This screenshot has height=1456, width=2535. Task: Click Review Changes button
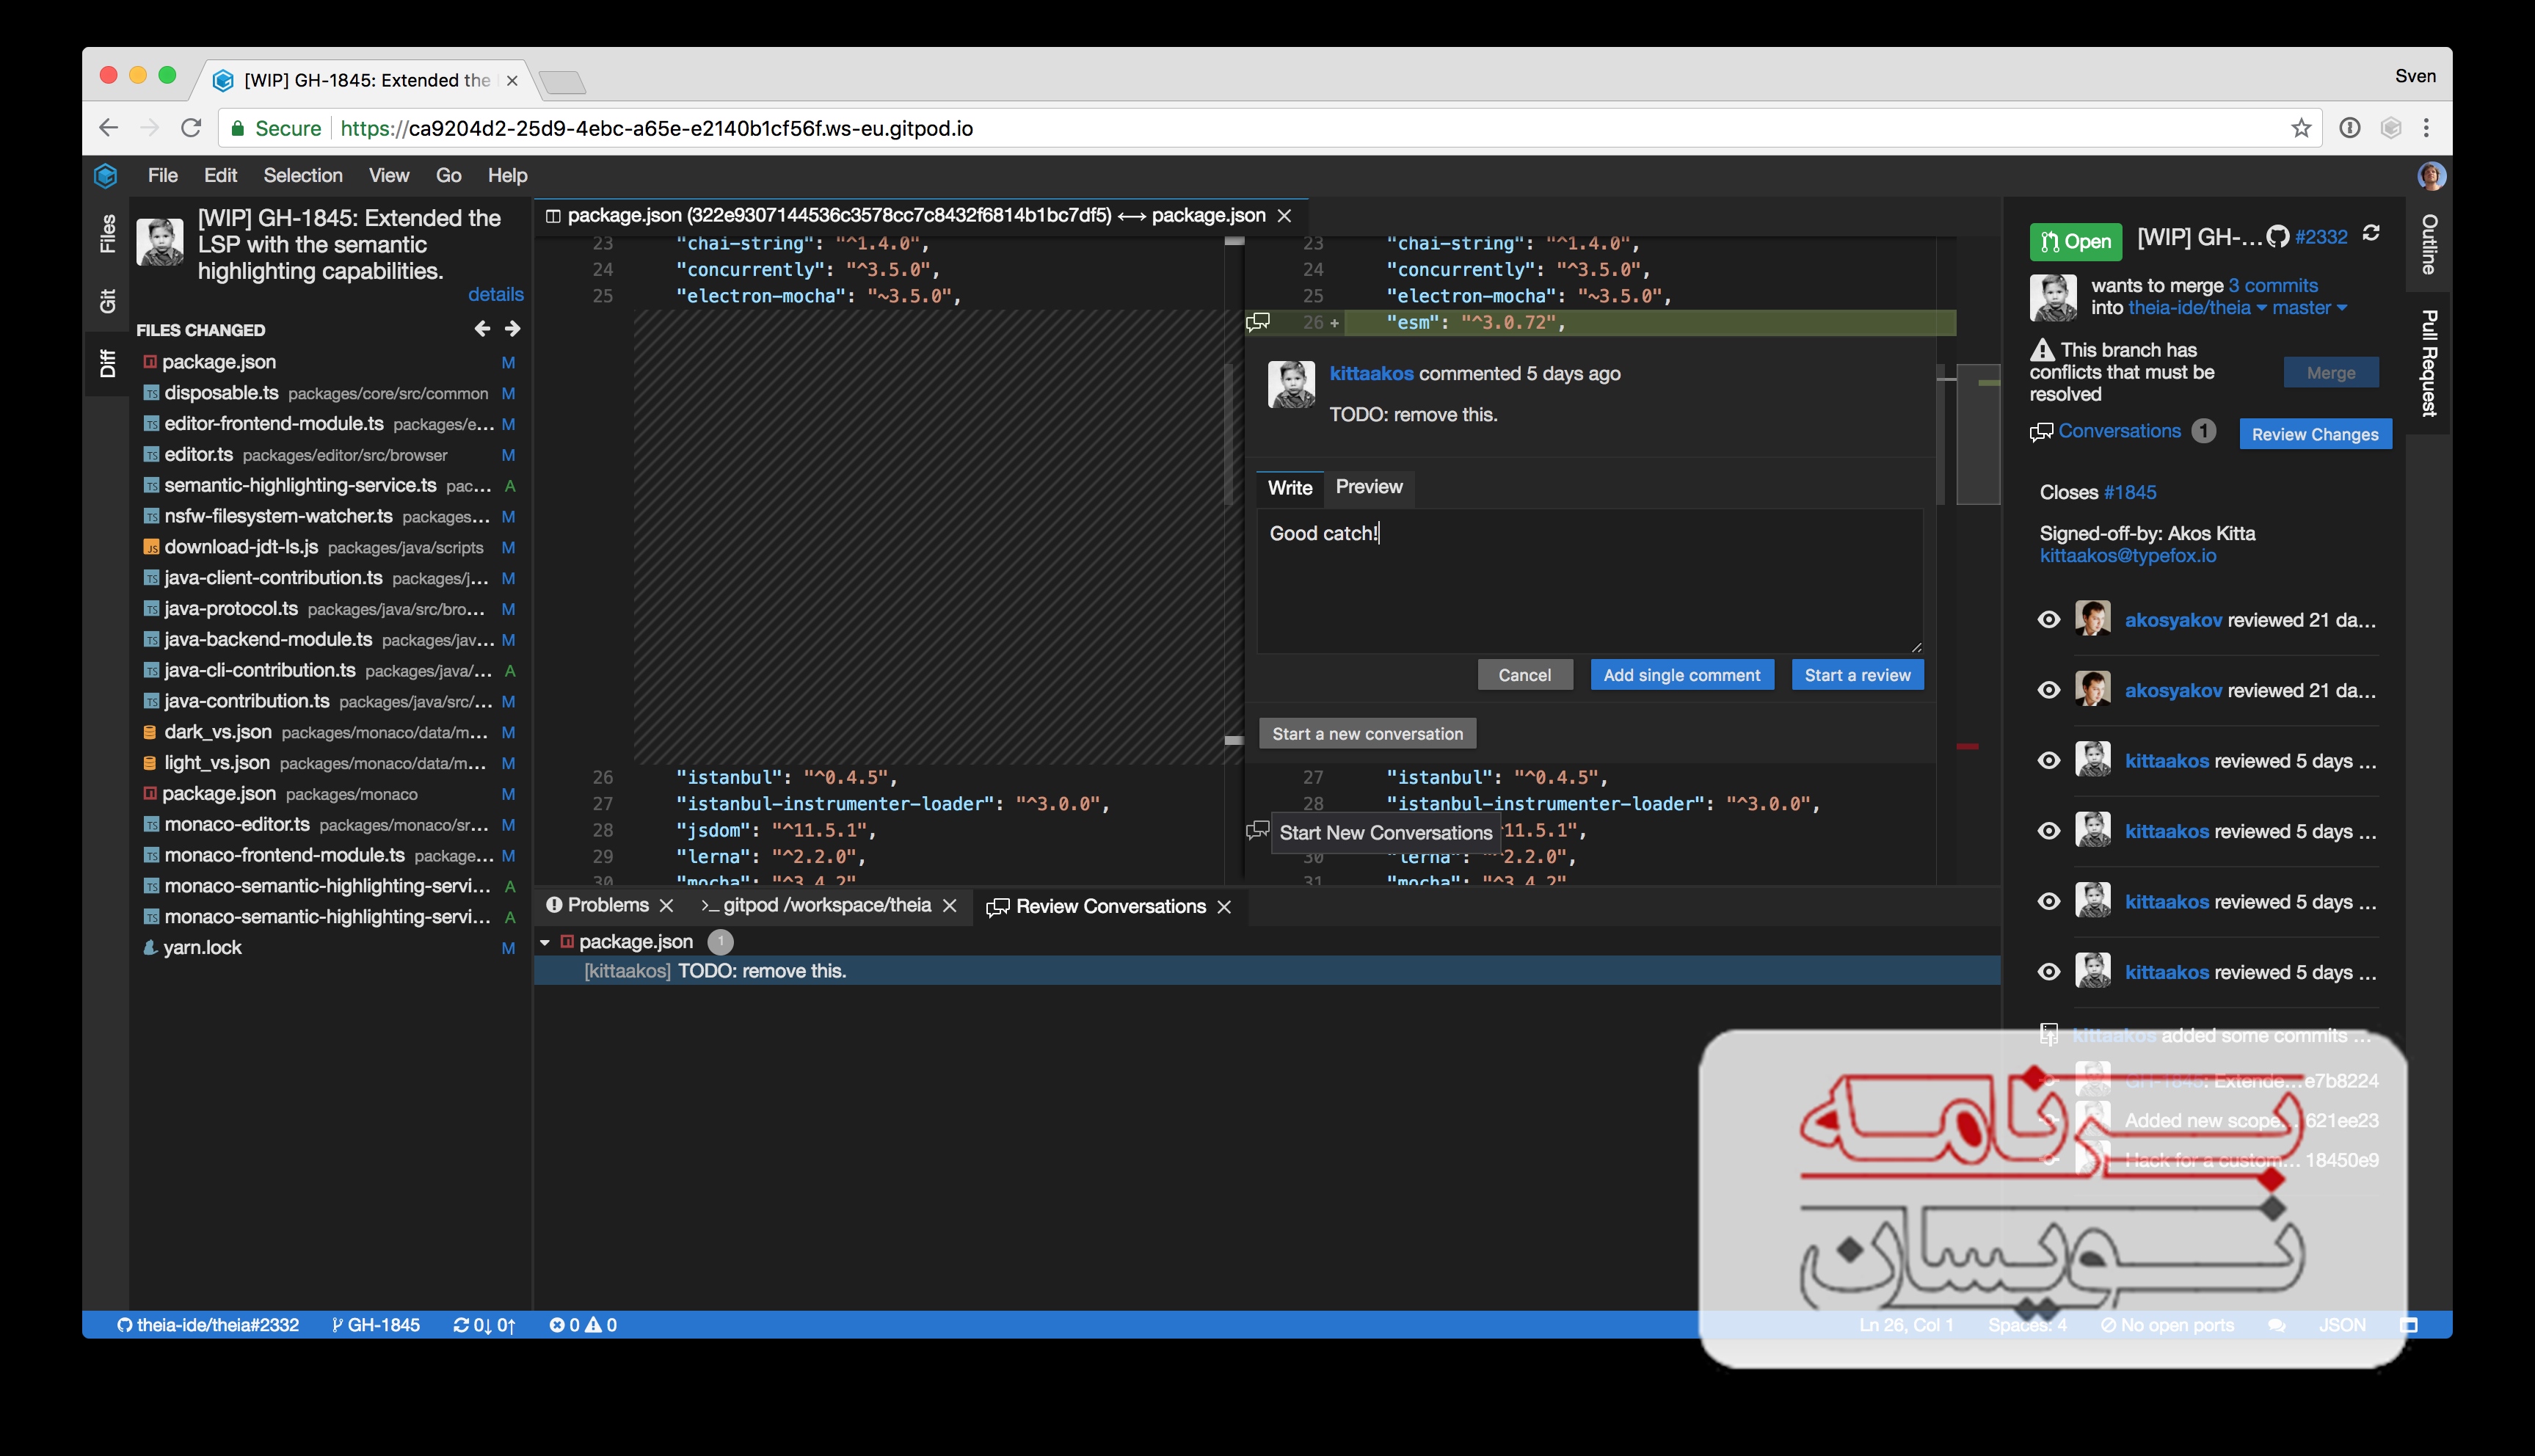coord(2315,434)
